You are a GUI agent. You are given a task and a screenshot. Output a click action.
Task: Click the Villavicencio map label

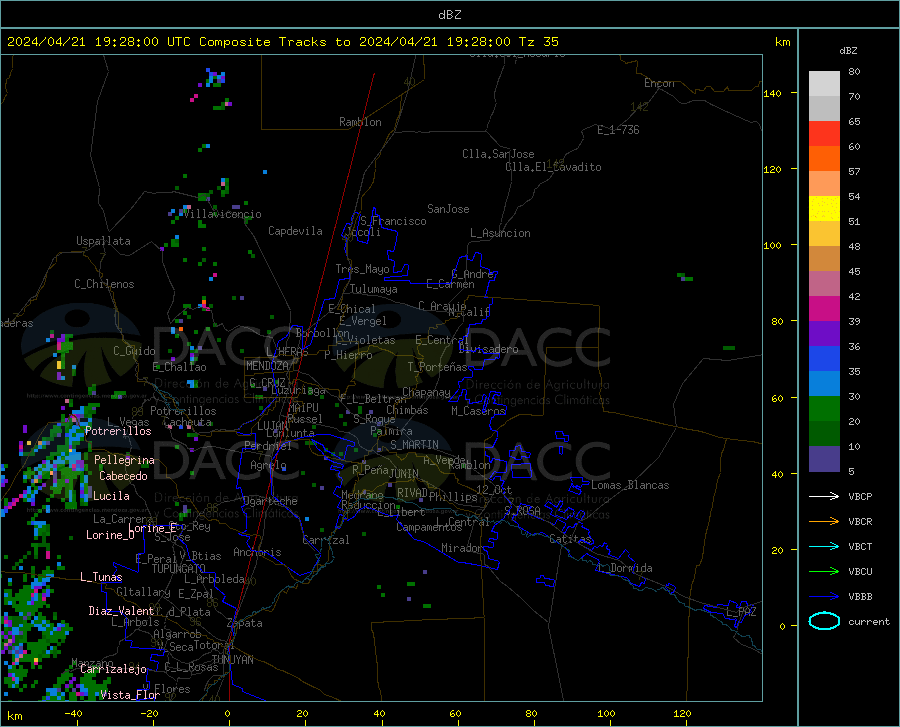click(x=222, y=214)
